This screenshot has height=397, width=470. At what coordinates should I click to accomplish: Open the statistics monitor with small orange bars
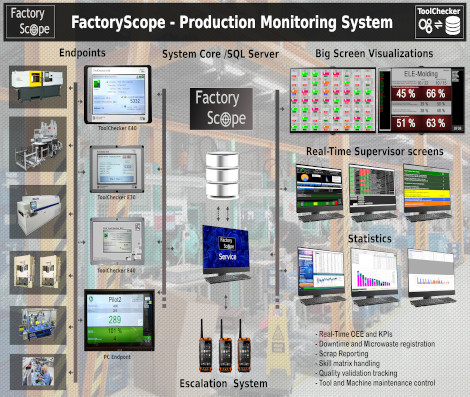pyautogui.click(x=431, y=277)
